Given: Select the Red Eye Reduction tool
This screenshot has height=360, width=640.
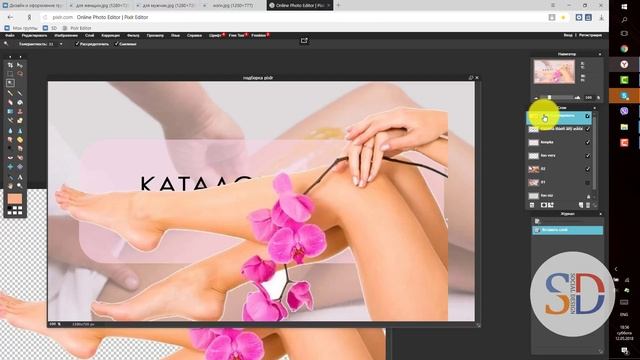Looking at the screenshot, I should (10, 158).
